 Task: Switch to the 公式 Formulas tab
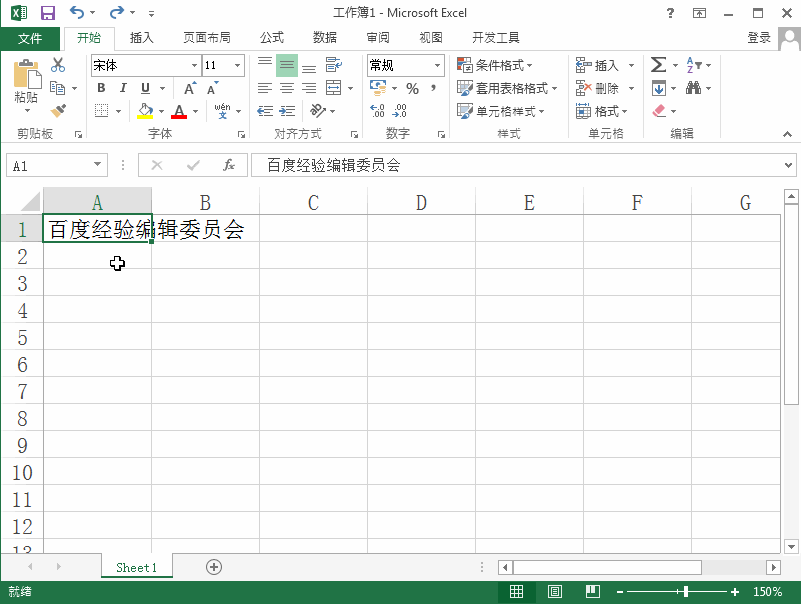[x=272, y=38]
